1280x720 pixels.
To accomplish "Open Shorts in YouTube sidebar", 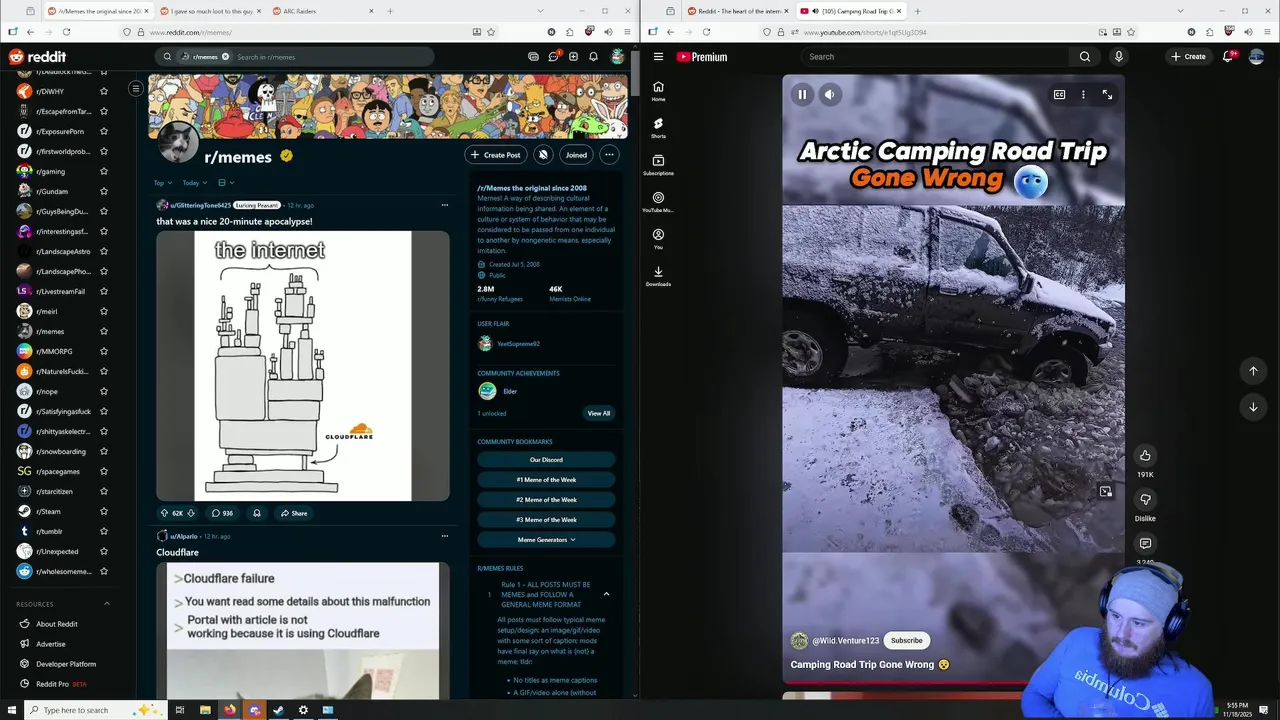I will click(x=658, y=128).
